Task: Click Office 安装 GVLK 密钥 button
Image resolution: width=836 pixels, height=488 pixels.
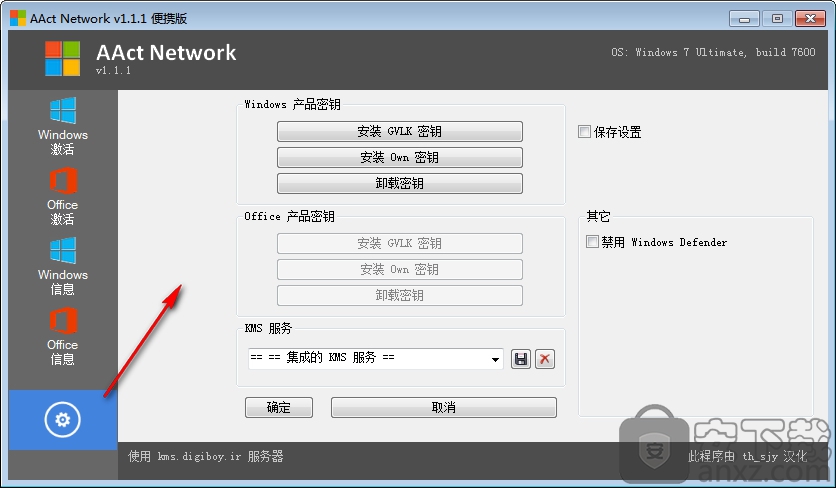Action: (x=399, y=243)
